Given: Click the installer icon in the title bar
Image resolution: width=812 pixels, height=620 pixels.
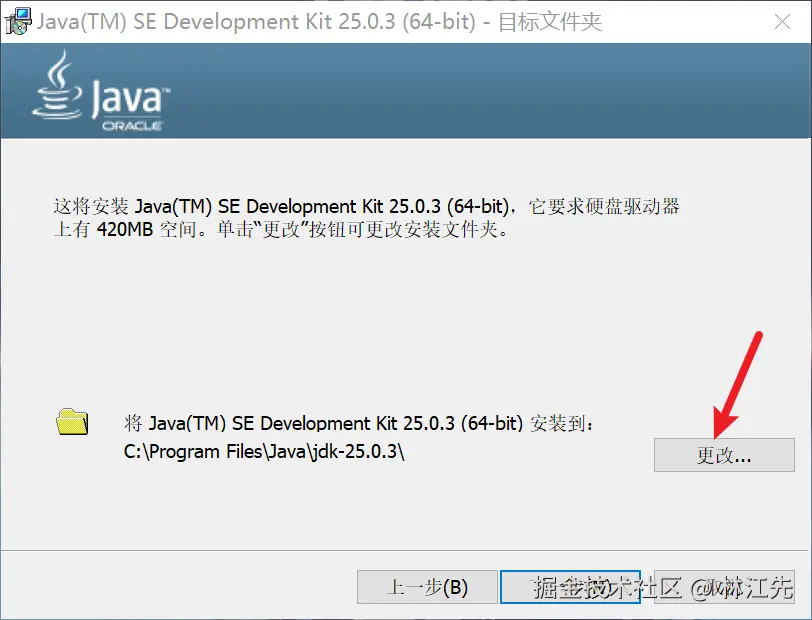Looking at the screenshot, I should (x=18, y=22).
